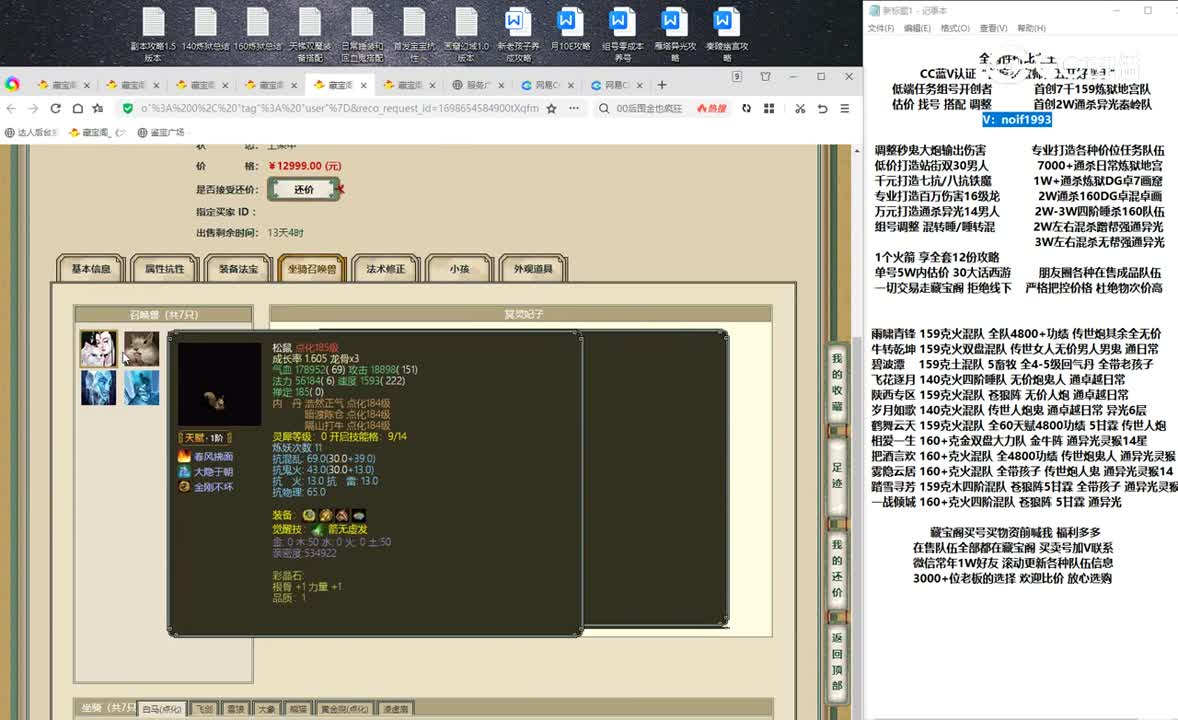The image size is (1178, 720).
Task: Open 足迹 side button
Action: 837,475
